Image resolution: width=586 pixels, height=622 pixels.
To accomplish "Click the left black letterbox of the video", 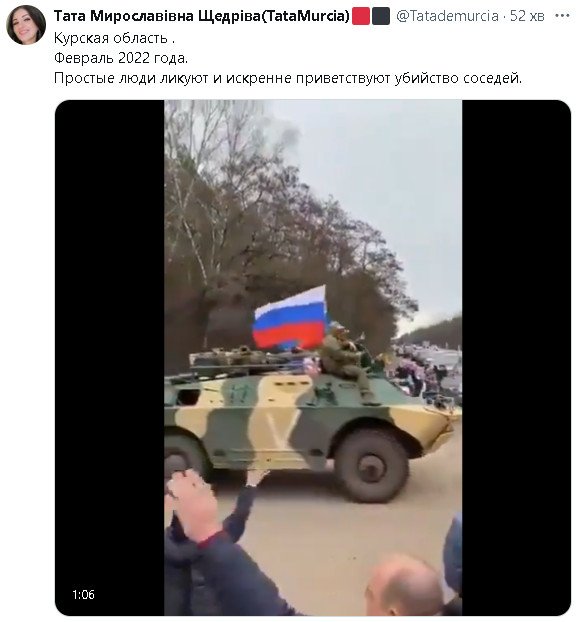I will coord(110,357).
